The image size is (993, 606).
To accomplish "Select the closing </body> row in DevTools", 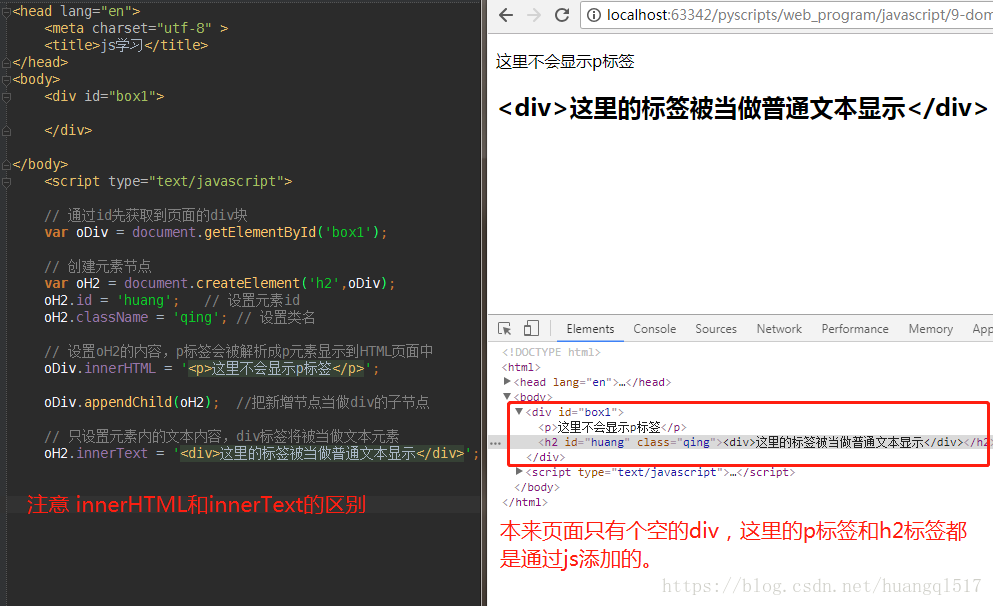I will tap(537, 487).
